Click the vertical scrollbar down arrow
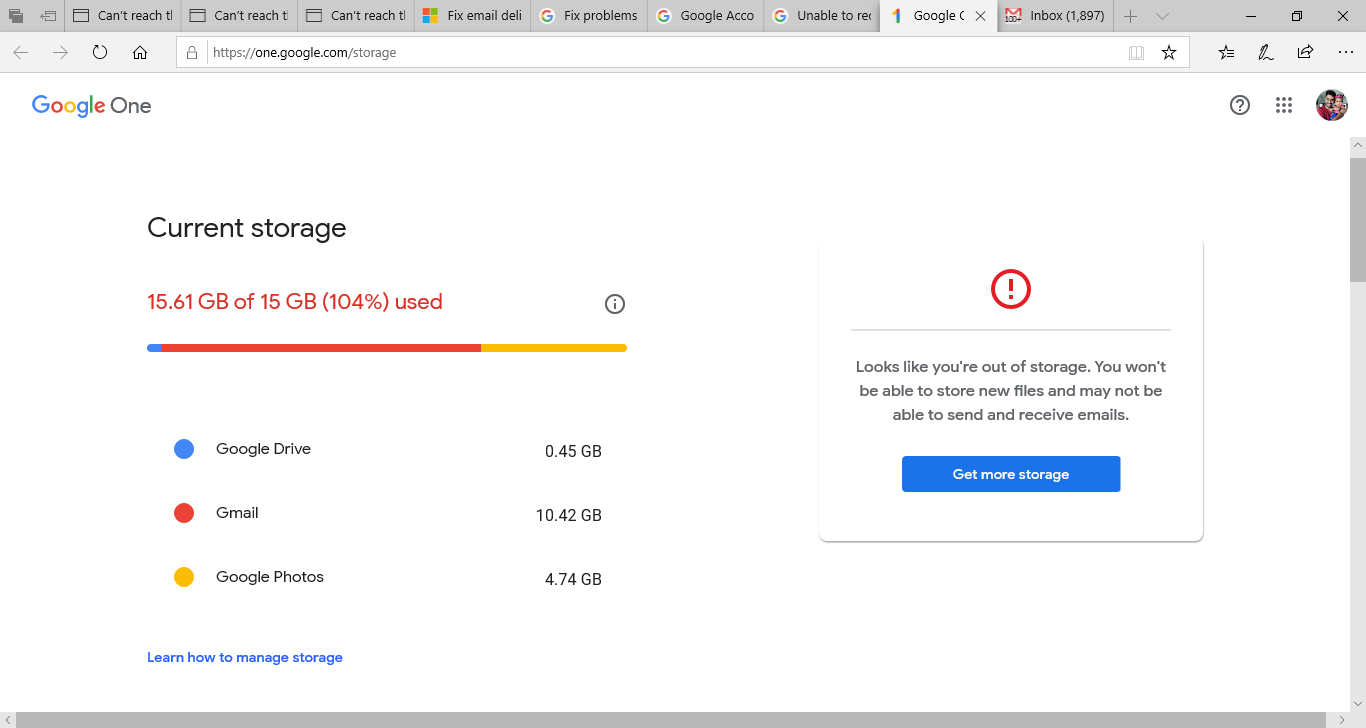The height and width of the screenshot is (728, 1366). point(1357,703)
